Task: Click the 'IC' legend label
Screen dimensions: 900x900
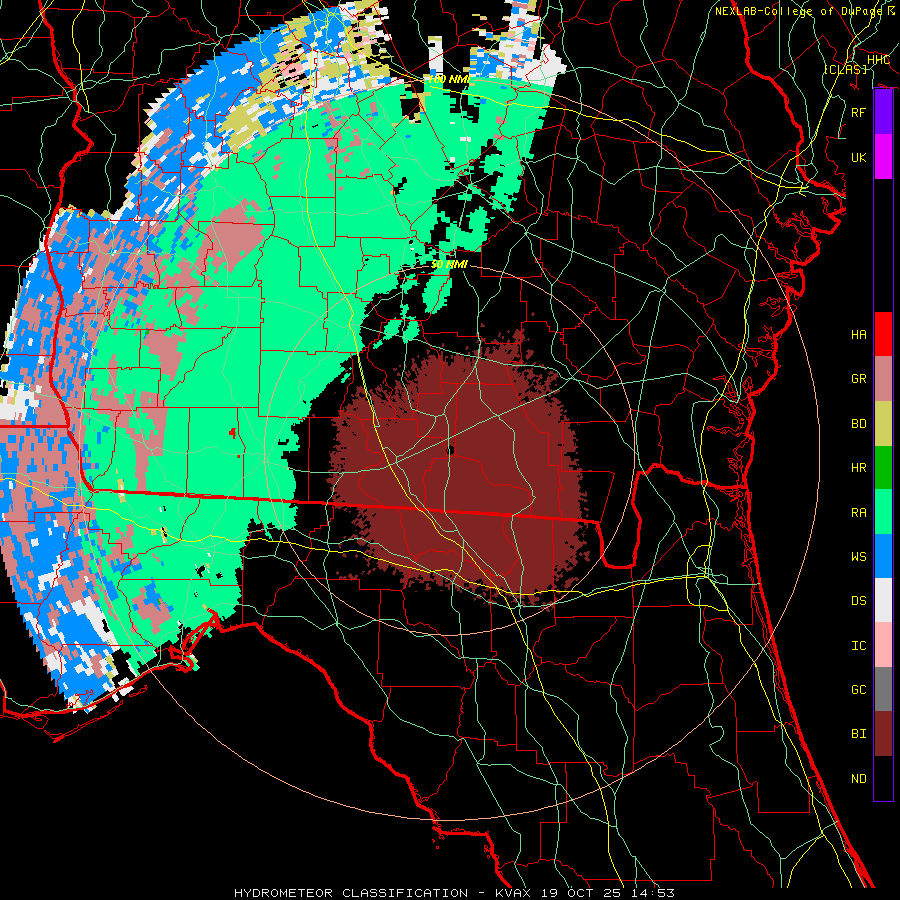Action: [x=859, y=646]
